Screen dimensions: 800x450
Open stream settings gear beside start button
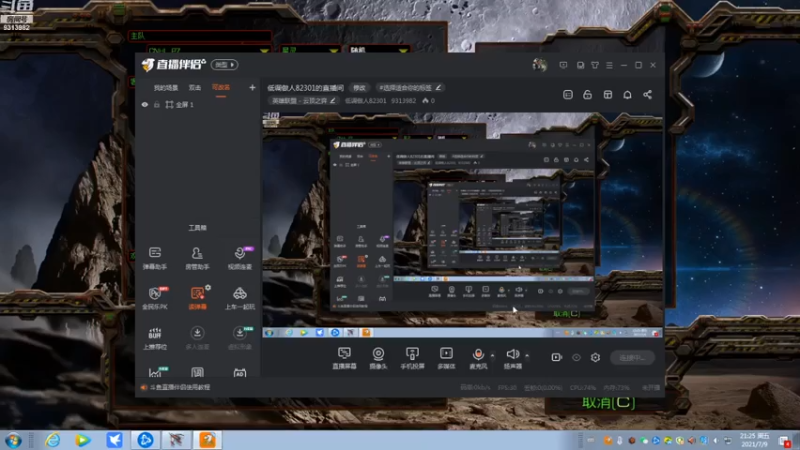tap(595, 357)
